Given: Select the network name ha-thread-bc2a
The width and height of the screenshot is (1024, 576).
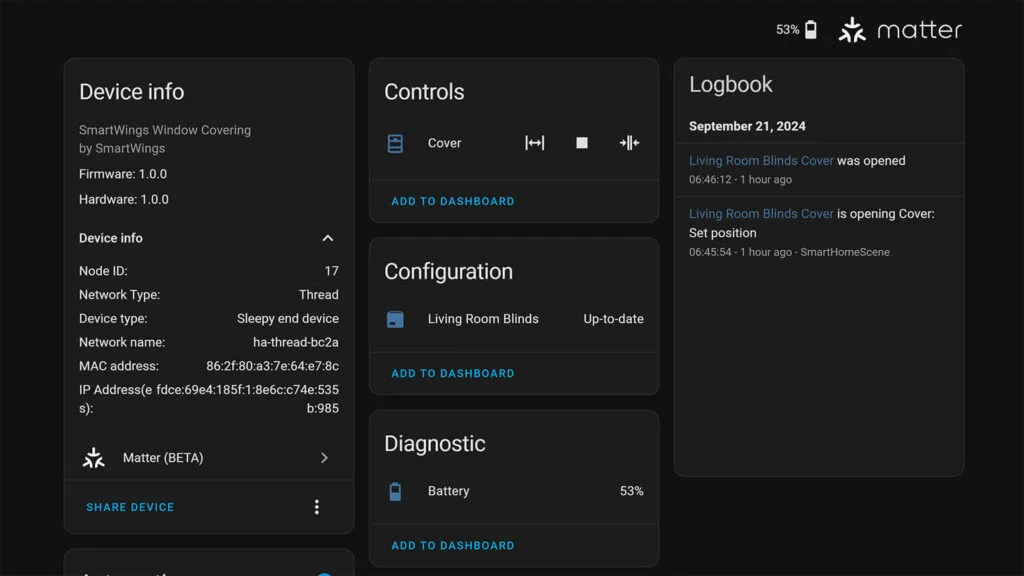Looking at the screenshot, I should (295, 342).
